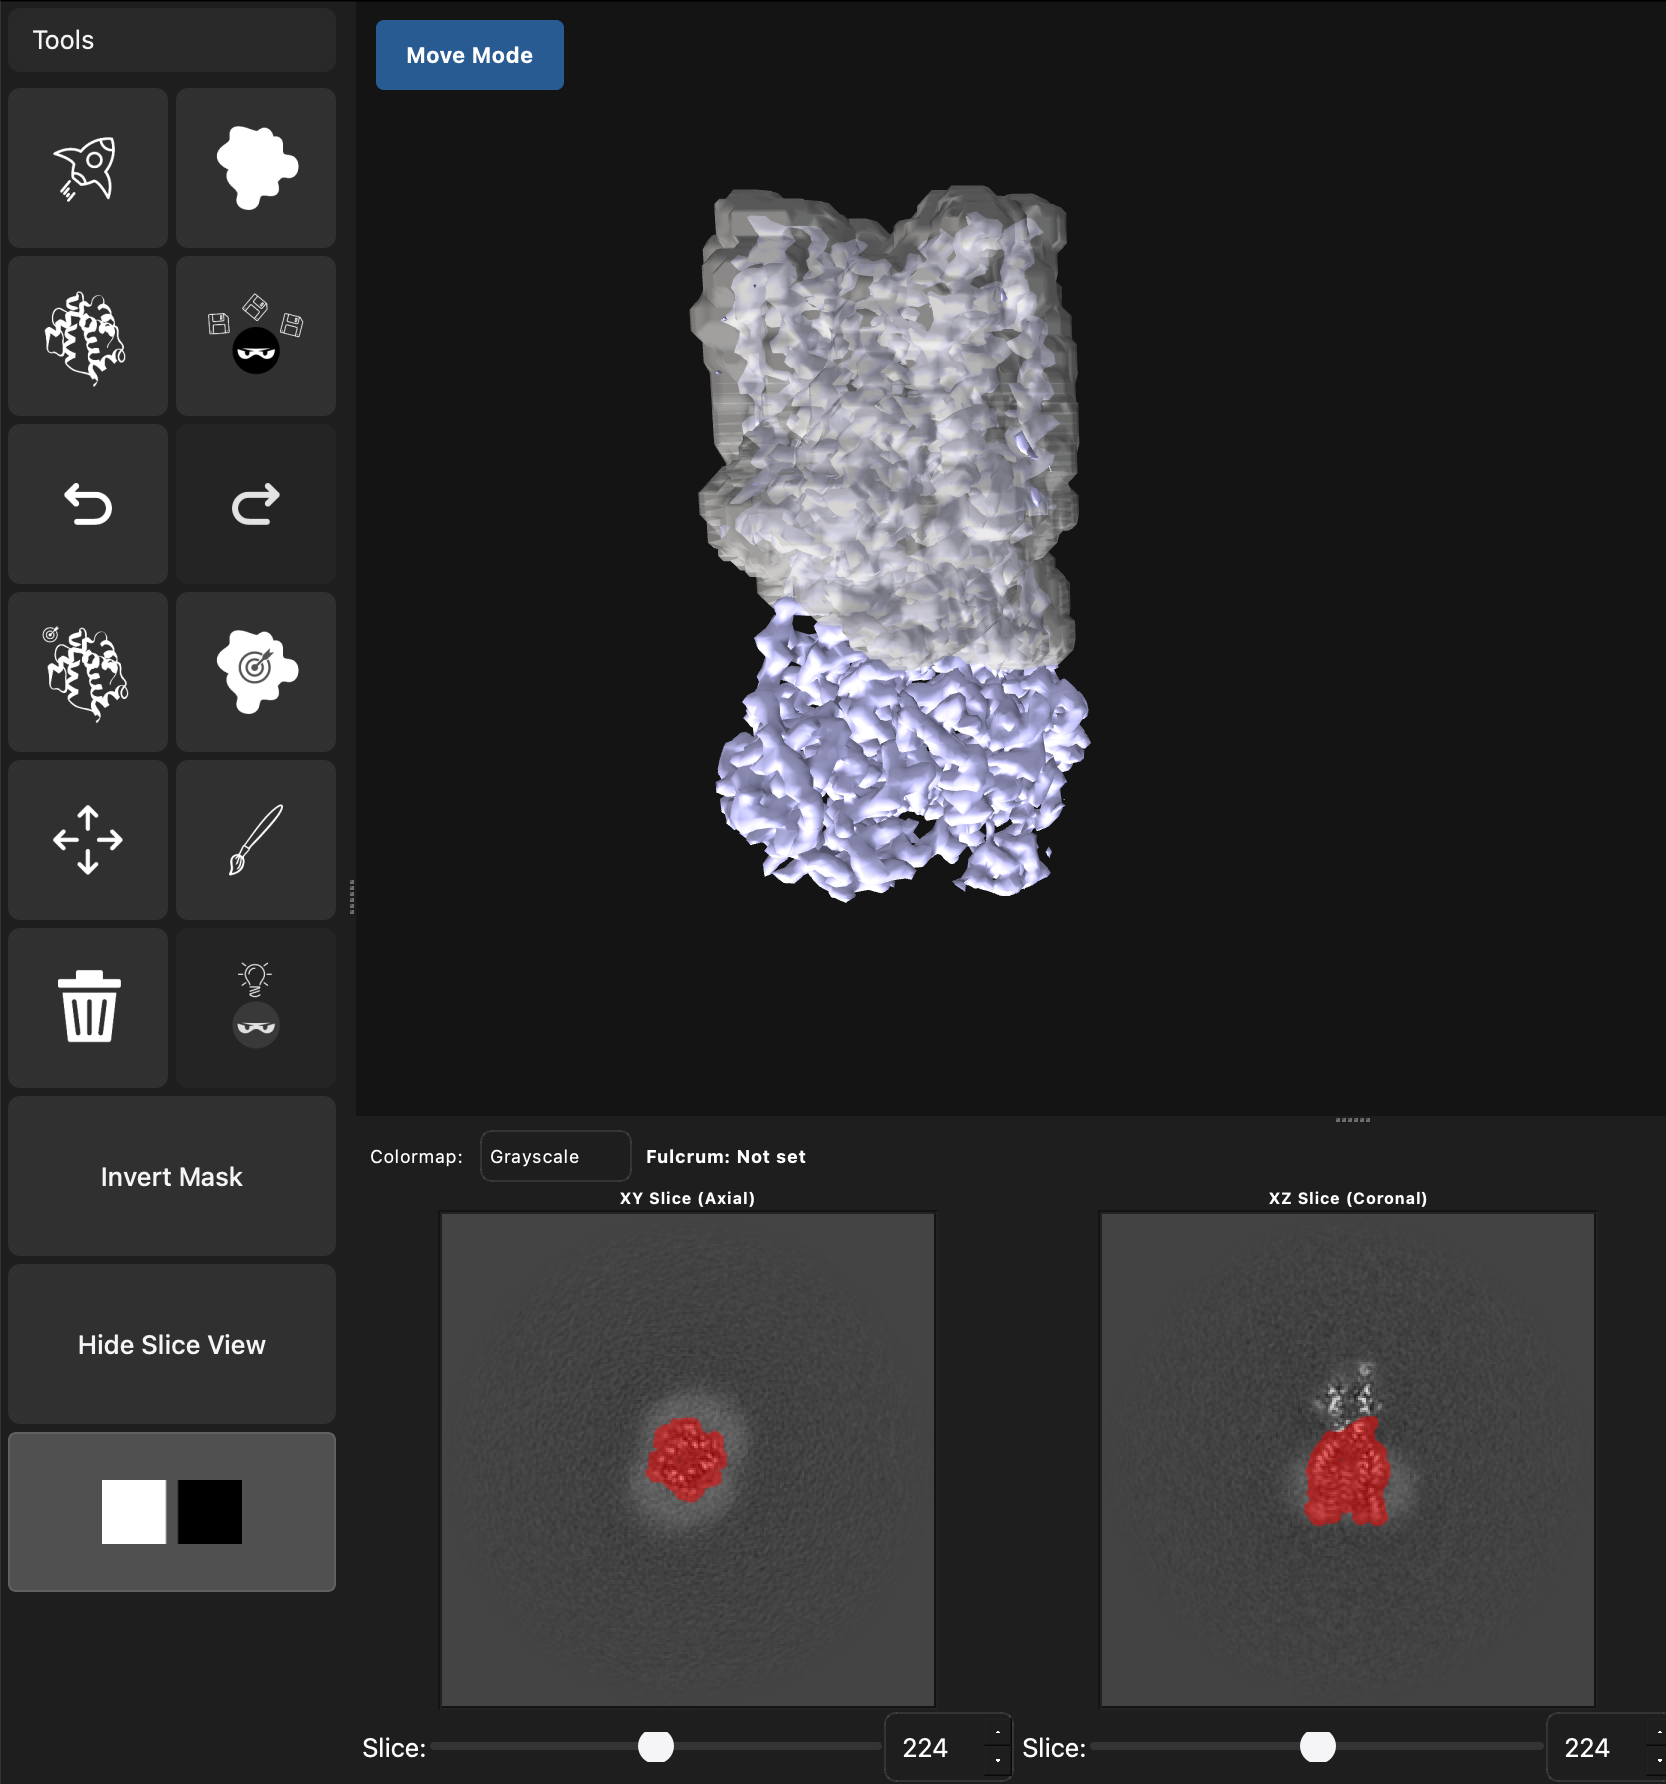
Task: Click the axial Slice slider handle
Action: 656,1747
